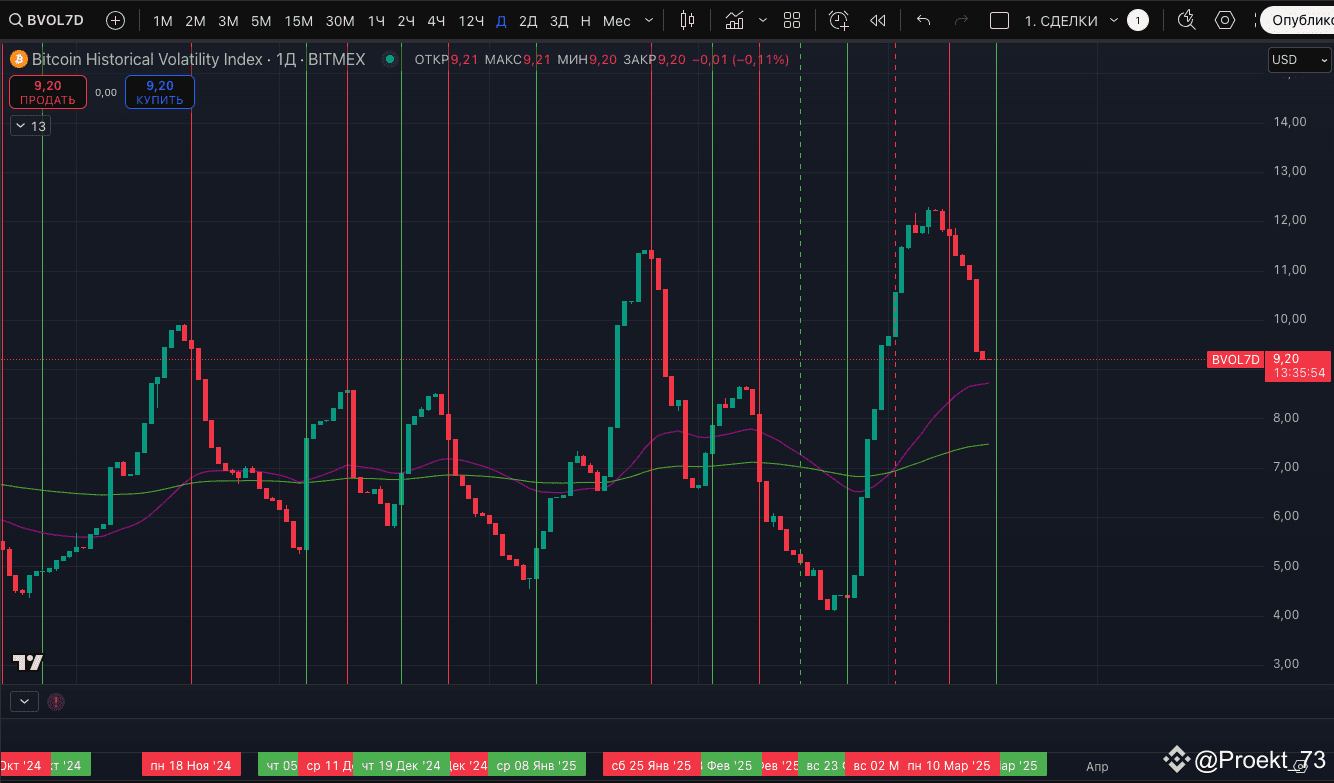Check the square box beside 1. СДЕЛКИ
This screenshot has width=1334, height=783.
[x=1000, y=19]
